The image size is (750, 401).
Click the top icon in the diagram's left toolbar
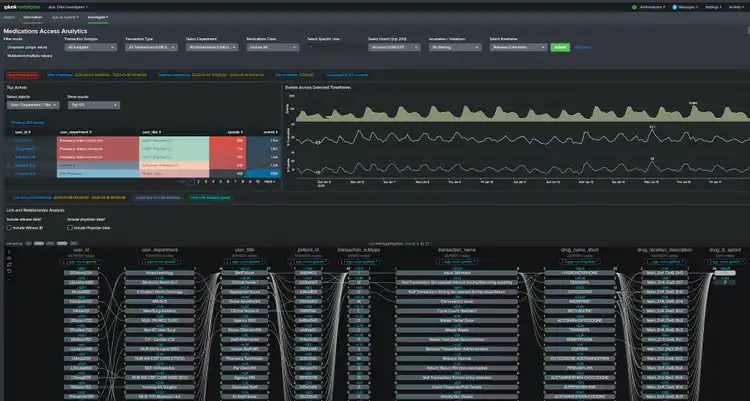click(10, 250)
